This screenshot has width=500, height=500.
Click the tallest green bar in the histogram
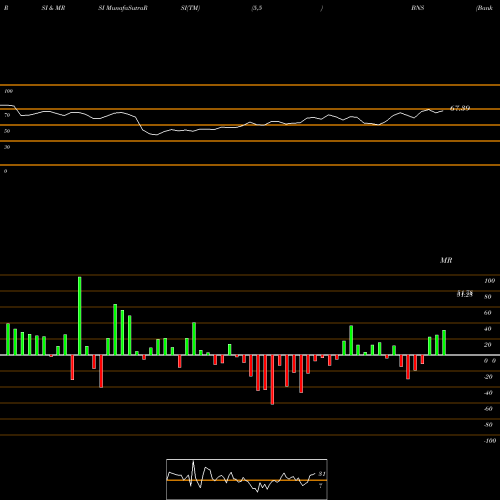point(80,316)
